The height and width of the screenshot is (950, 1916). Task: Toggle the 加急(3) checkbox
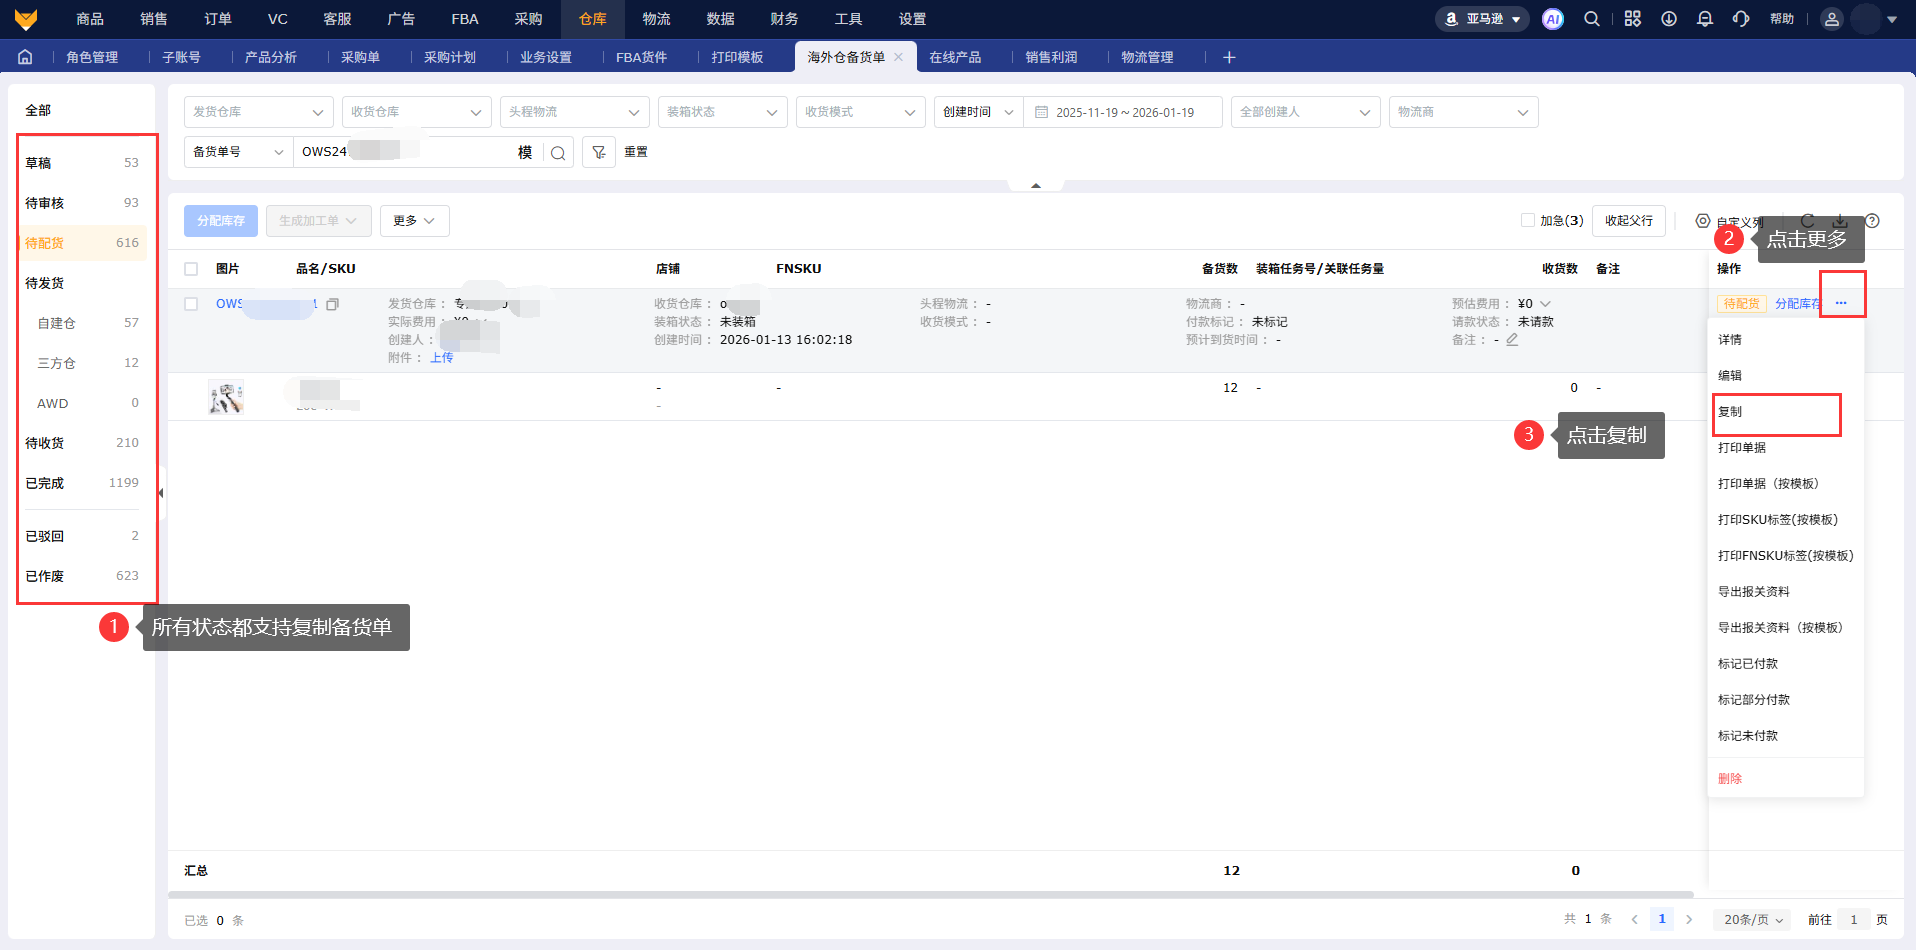pyautogui.click(x=1528, y=220)
